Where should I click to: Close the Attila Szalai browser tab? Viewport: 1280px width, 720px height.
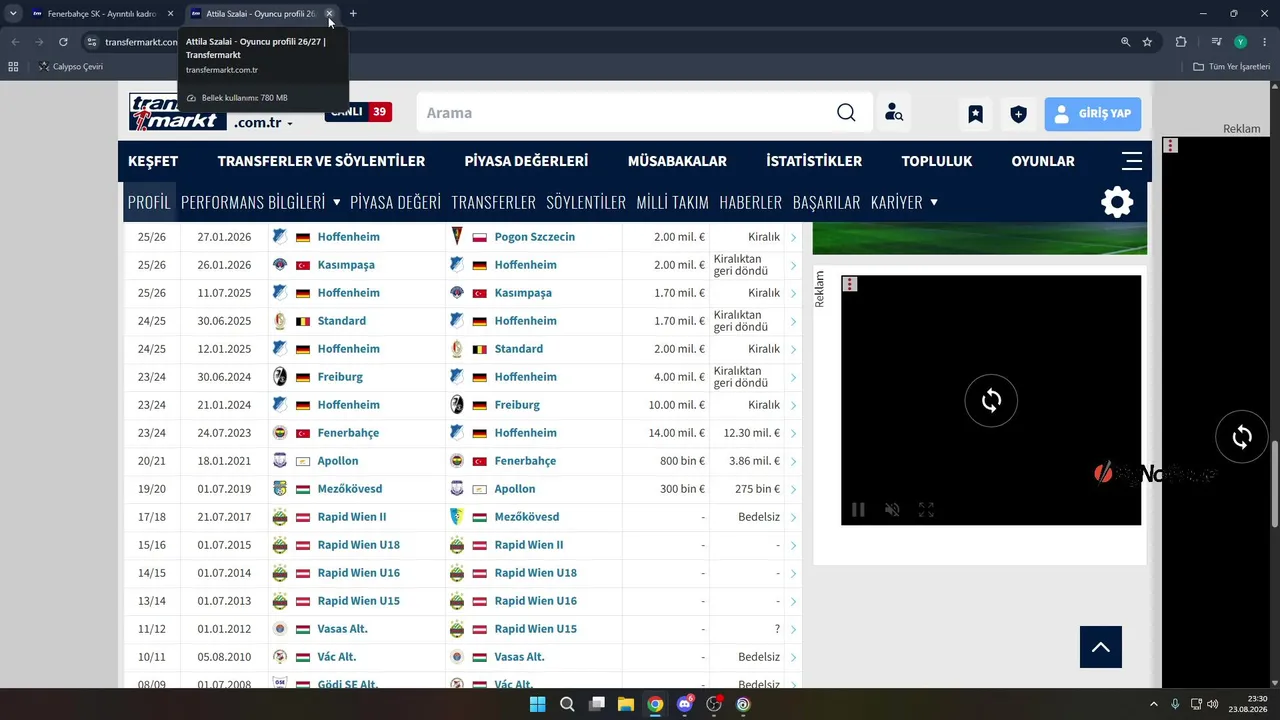tap(329, 14)
